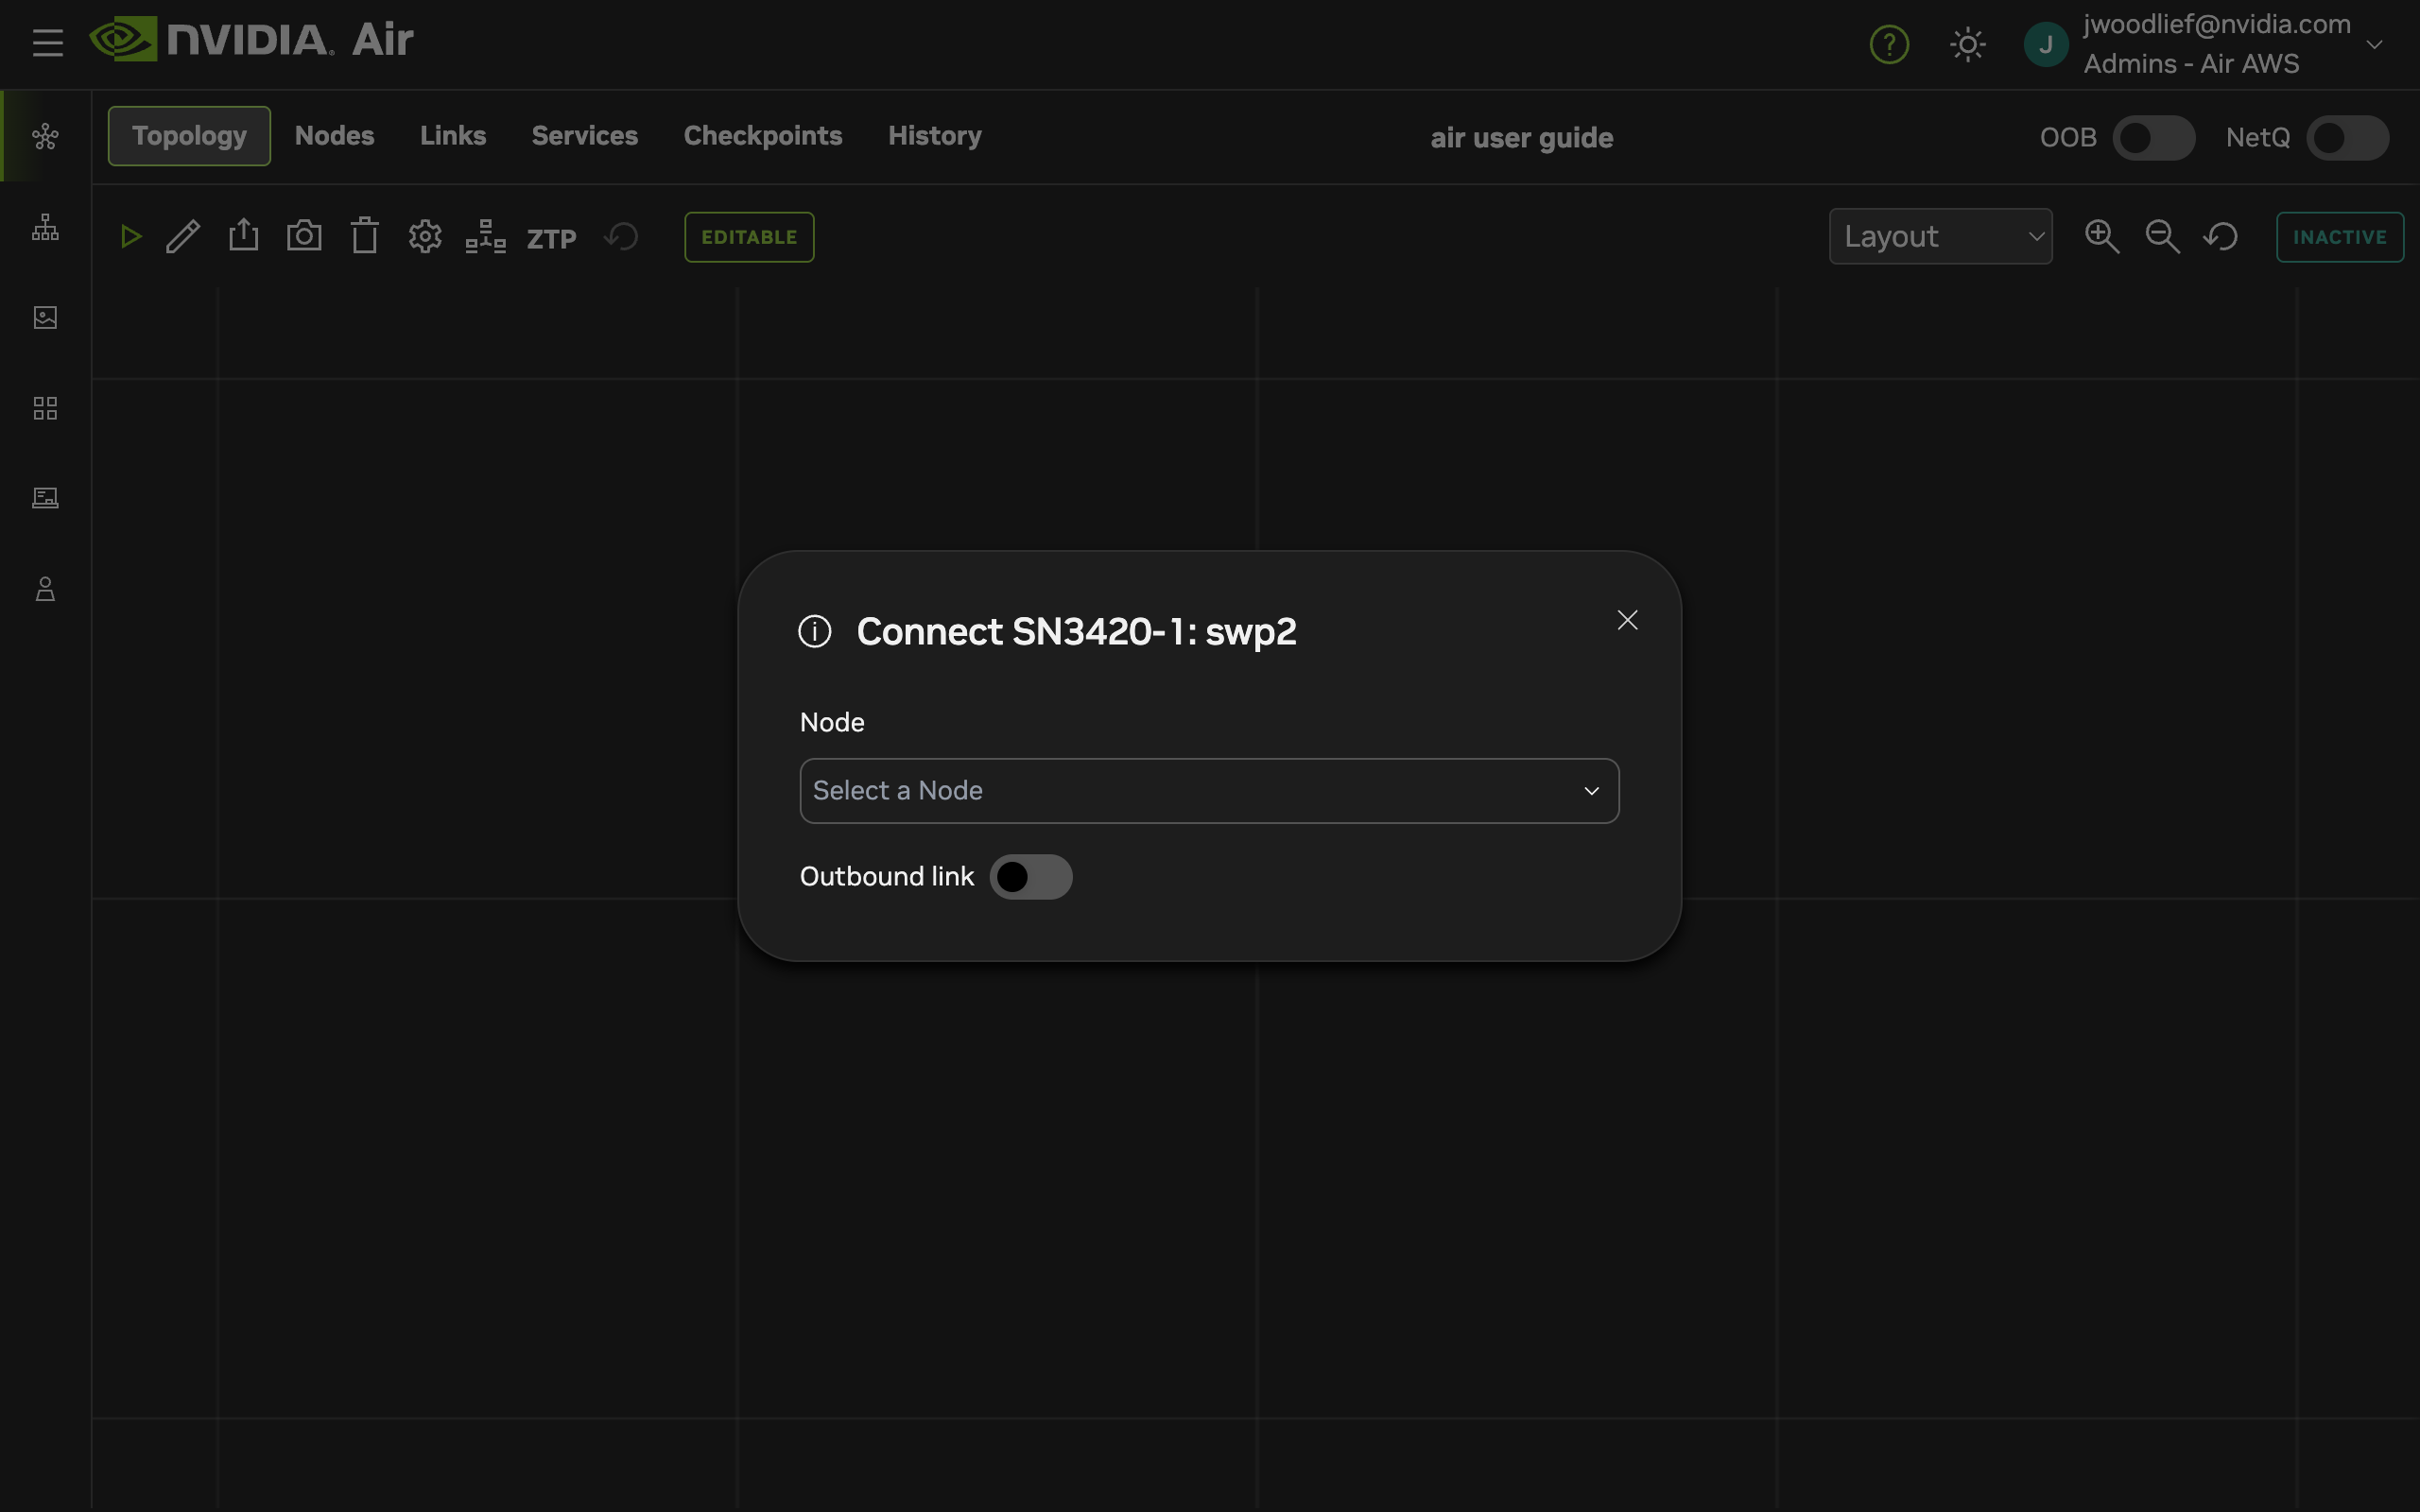The image size is (2420, 1512).
Task: Start the simulation with play icon
Action: click(130, 237)
